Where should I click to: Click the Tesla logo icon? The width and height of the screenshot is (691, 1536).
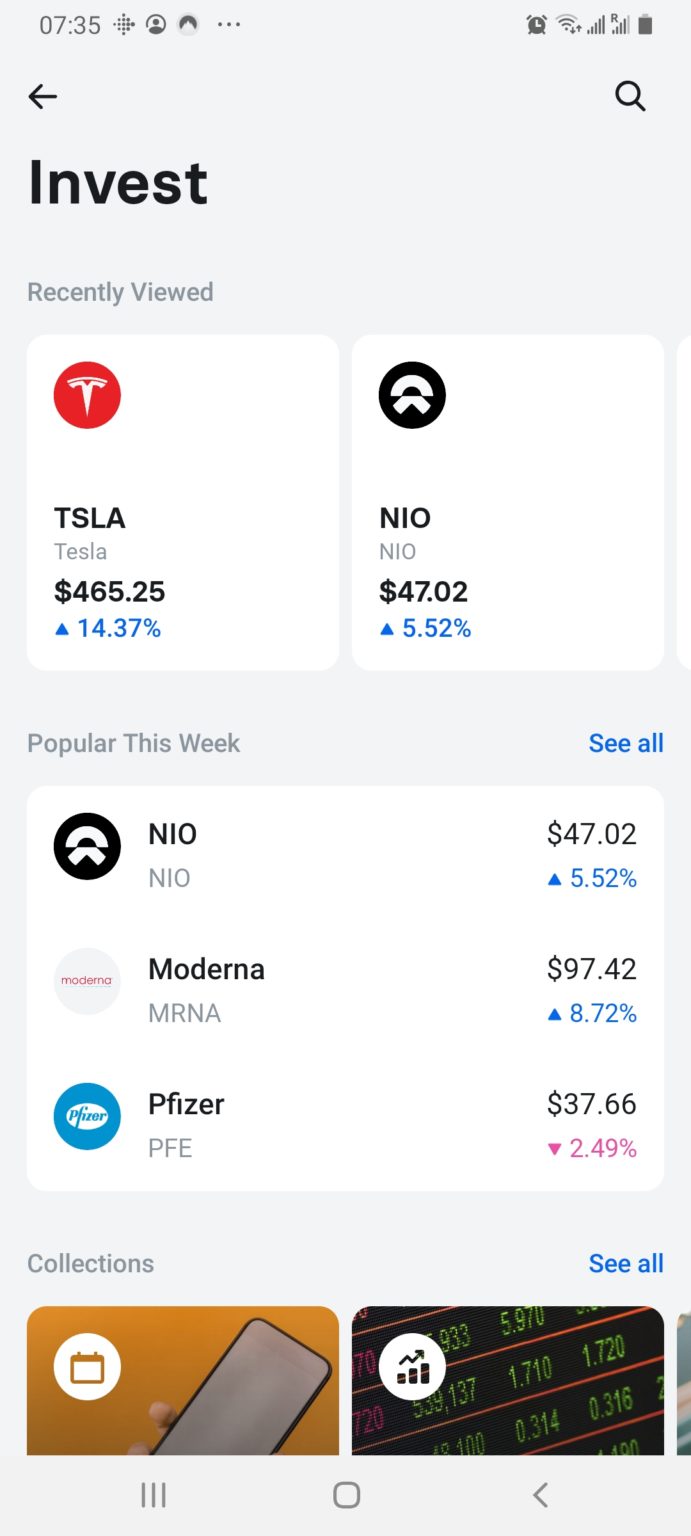[87, 395]
